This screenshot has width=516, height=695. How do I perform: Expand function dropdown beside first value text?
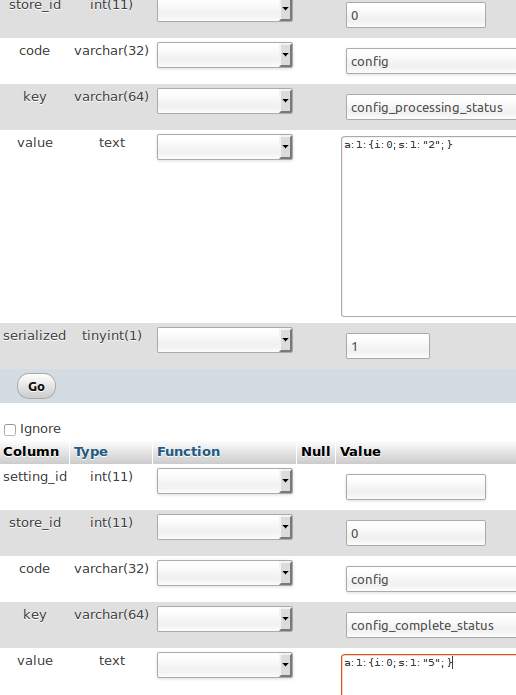tap(224, 147)
